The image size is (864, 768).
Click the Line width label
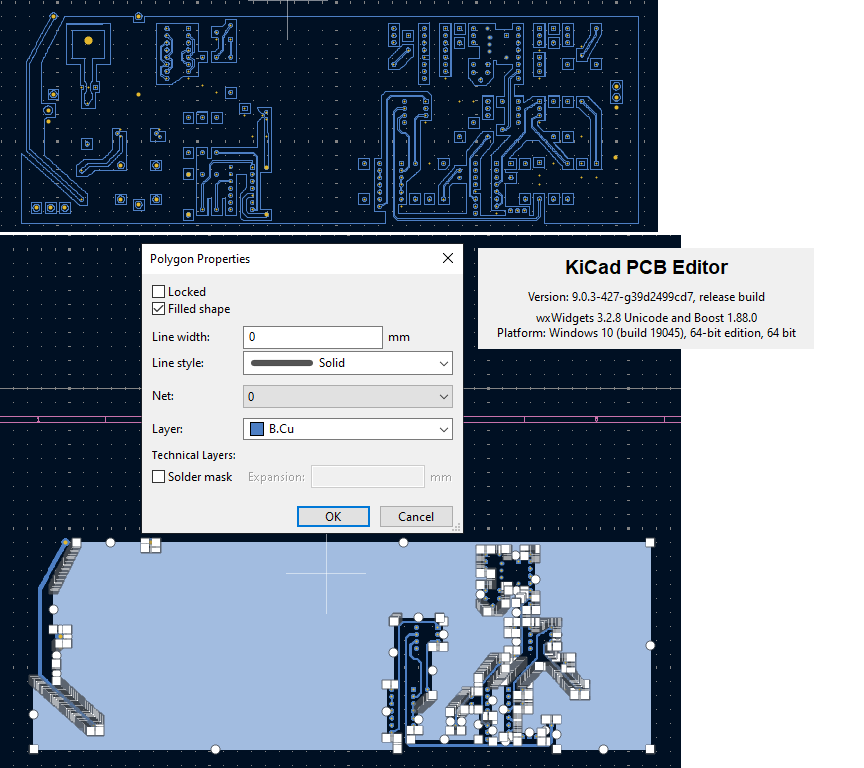(x=181, y=337)
